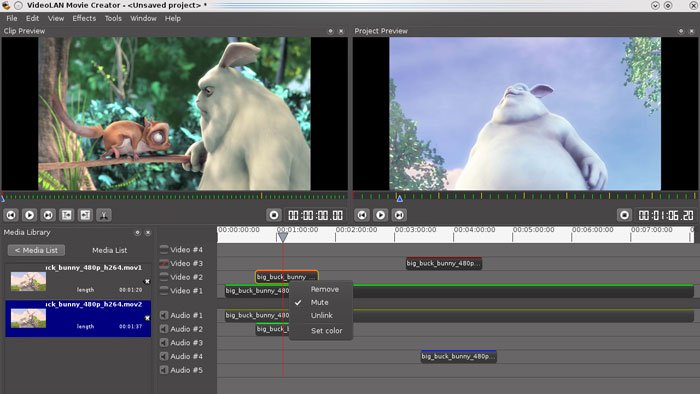Click the Project Preview seek bar cursor
Screen dimensions: 700x394
[400, 199]
